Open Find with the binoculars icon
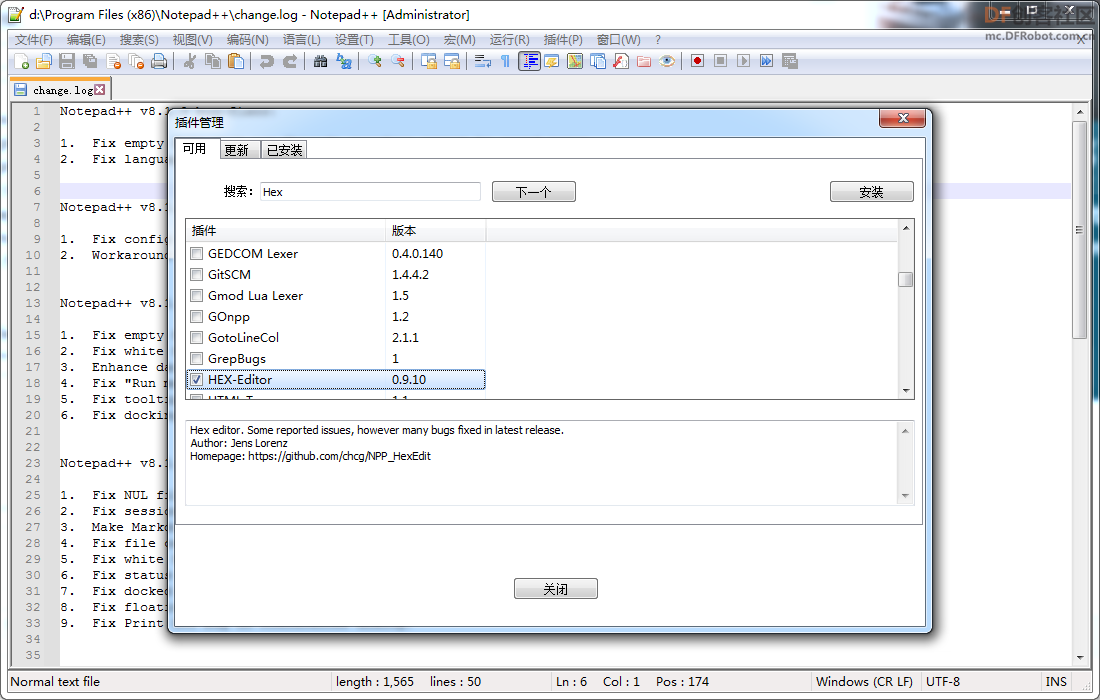Screen dimensions: 1100x700 (x=321, y=62)
